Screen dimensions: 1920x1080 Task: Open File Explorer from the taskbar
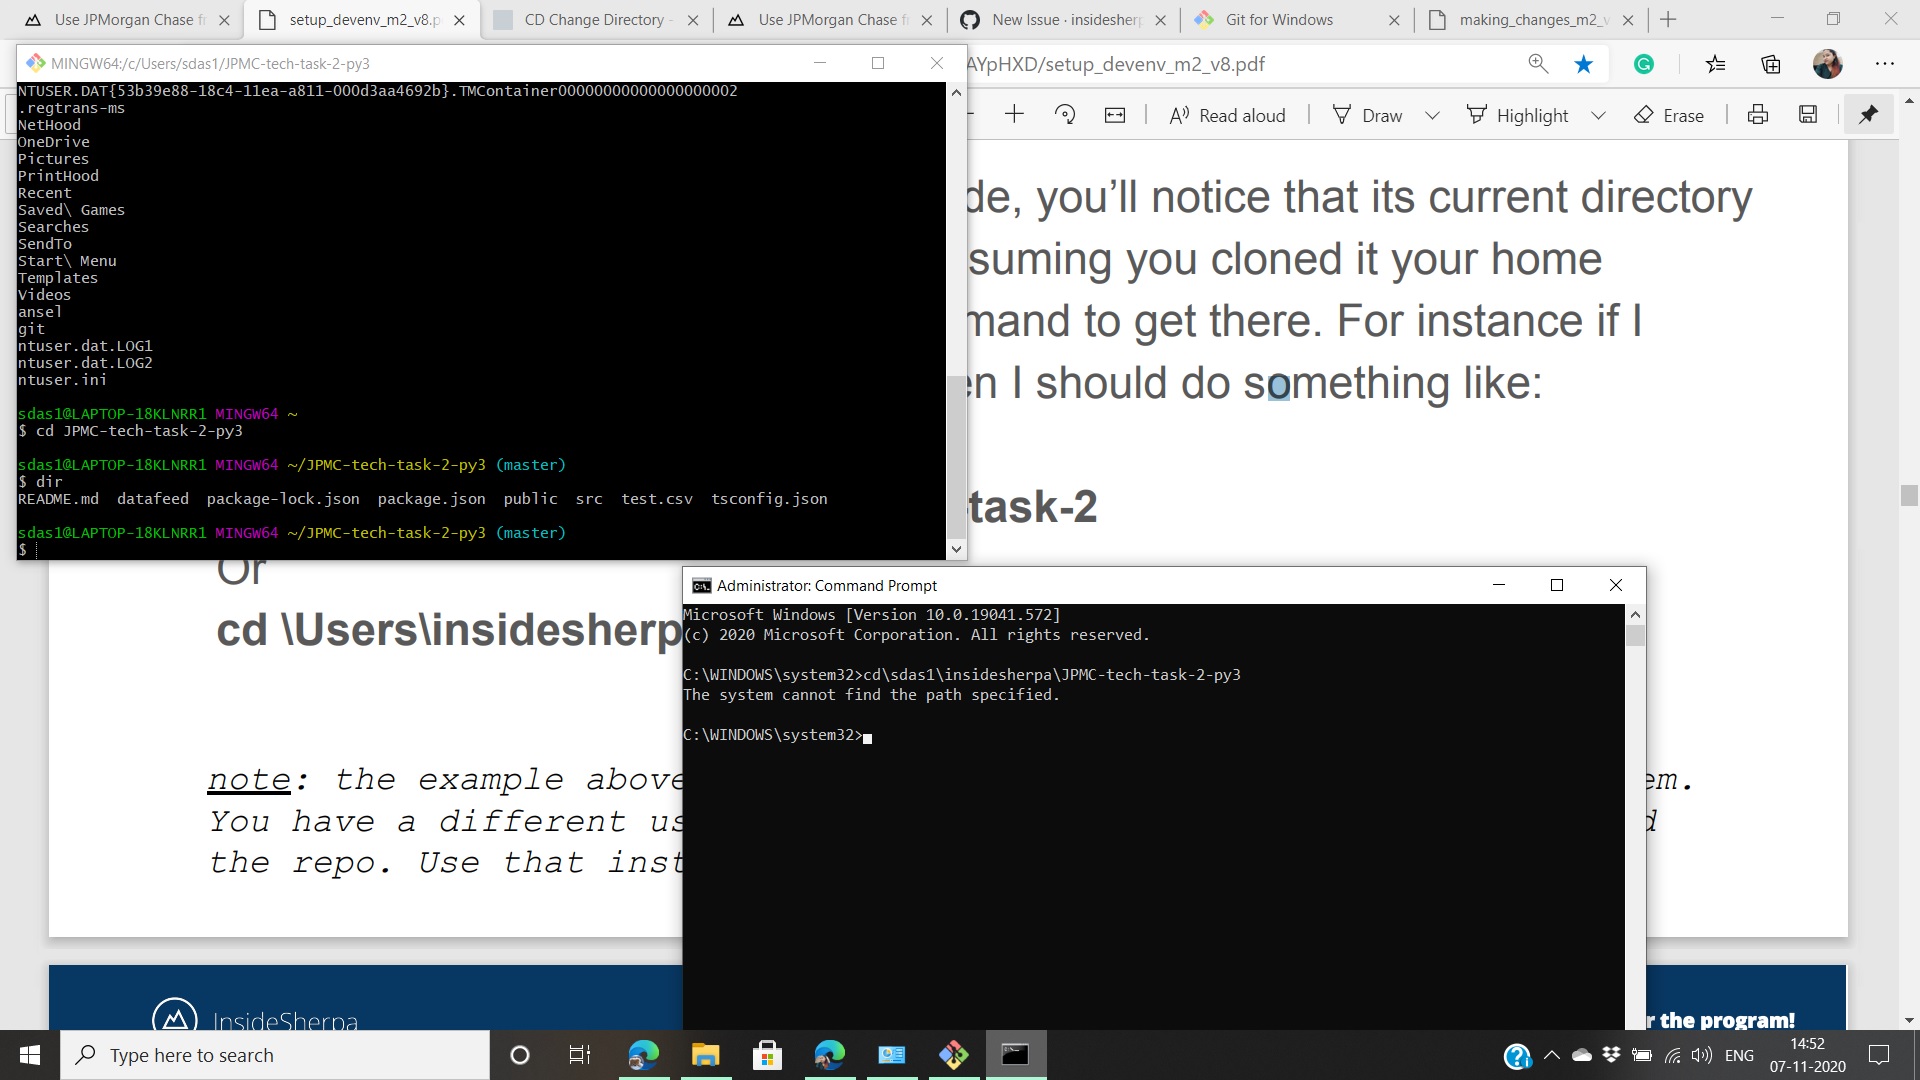[x=706, y=1055]
